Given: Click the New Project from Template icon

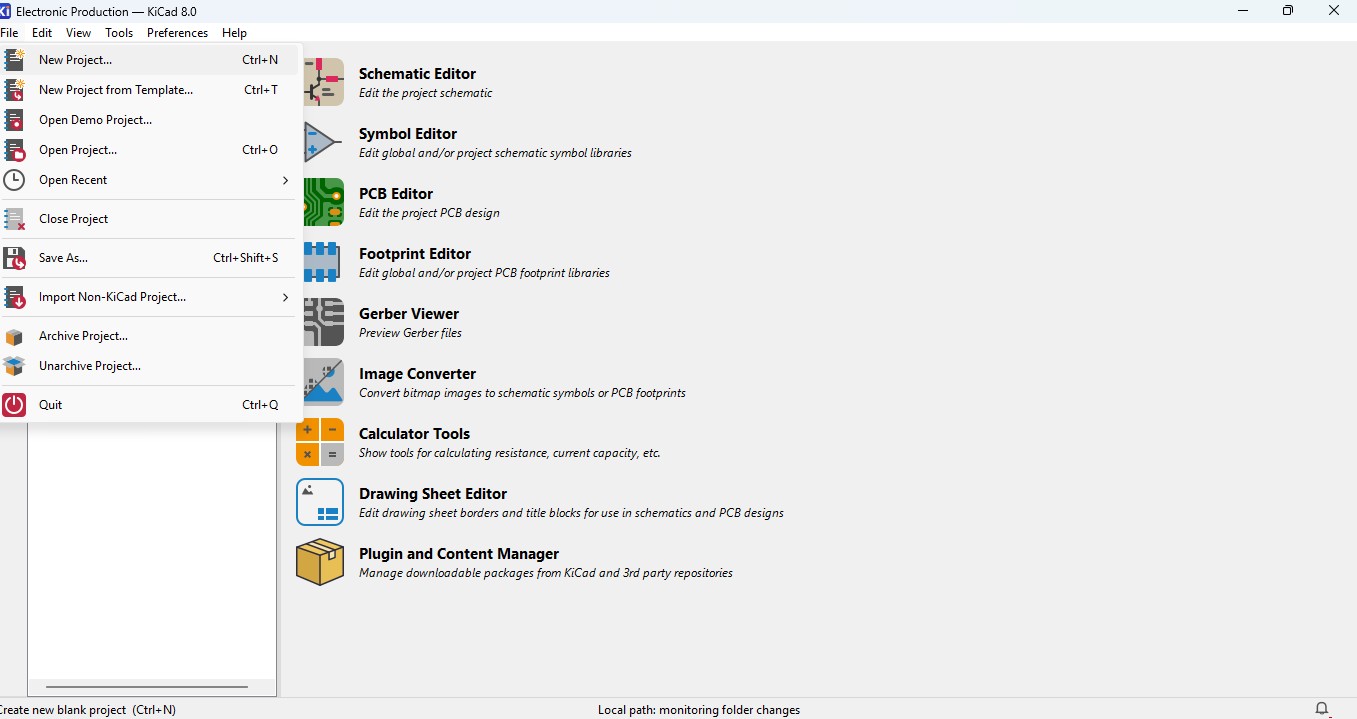Looking at the screenshot, I should pyautogui.click(x=14, y=90).
